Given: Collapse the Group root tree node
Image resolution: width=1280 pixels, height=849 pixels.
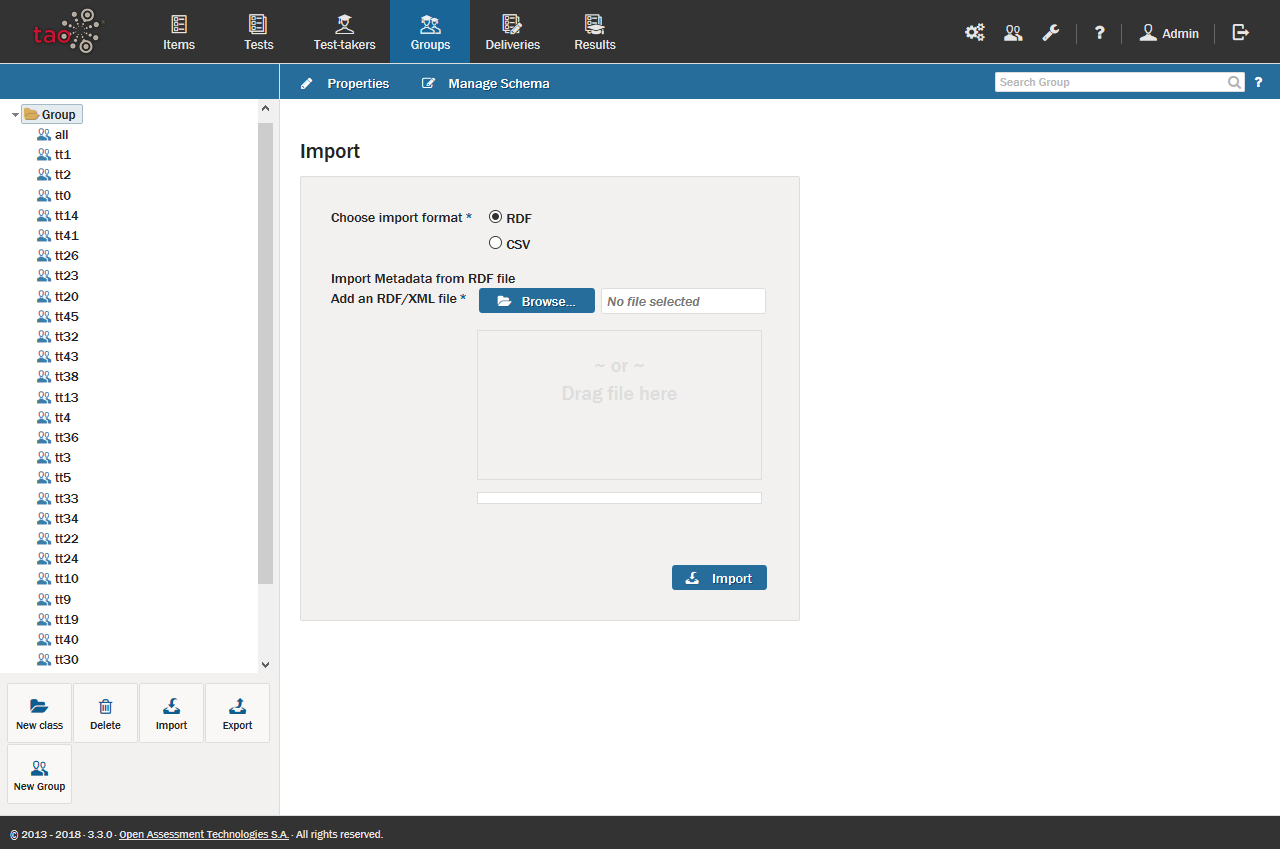Looking at the screenshot, I should click(15, 115).
